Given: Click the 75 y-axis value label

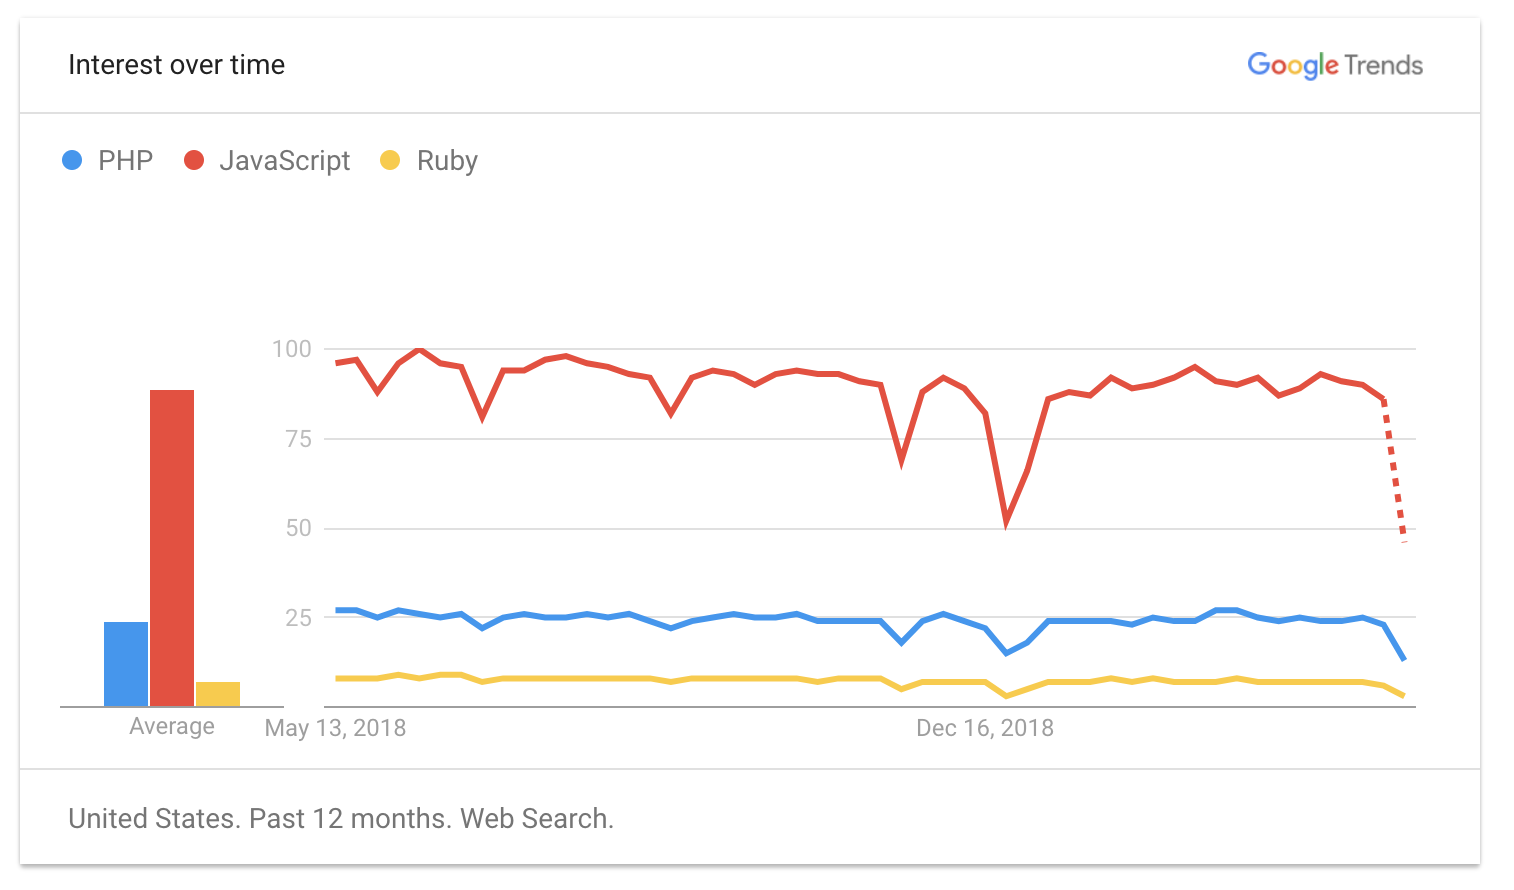Looking at the screenshot, I should click(x=298, y=439).
